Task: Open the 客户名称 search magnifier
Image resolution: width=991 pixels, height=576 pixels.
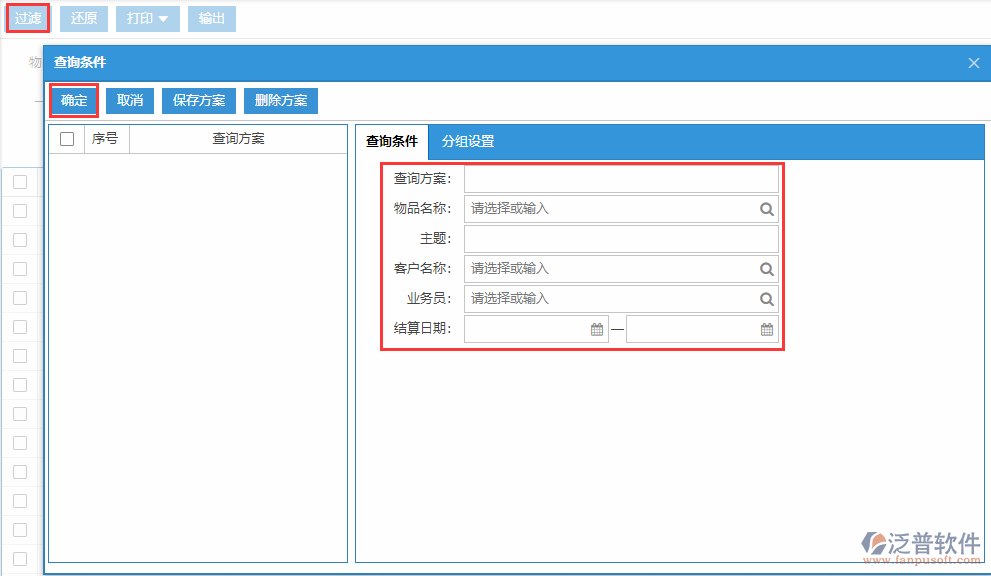Action: (766, 268)
